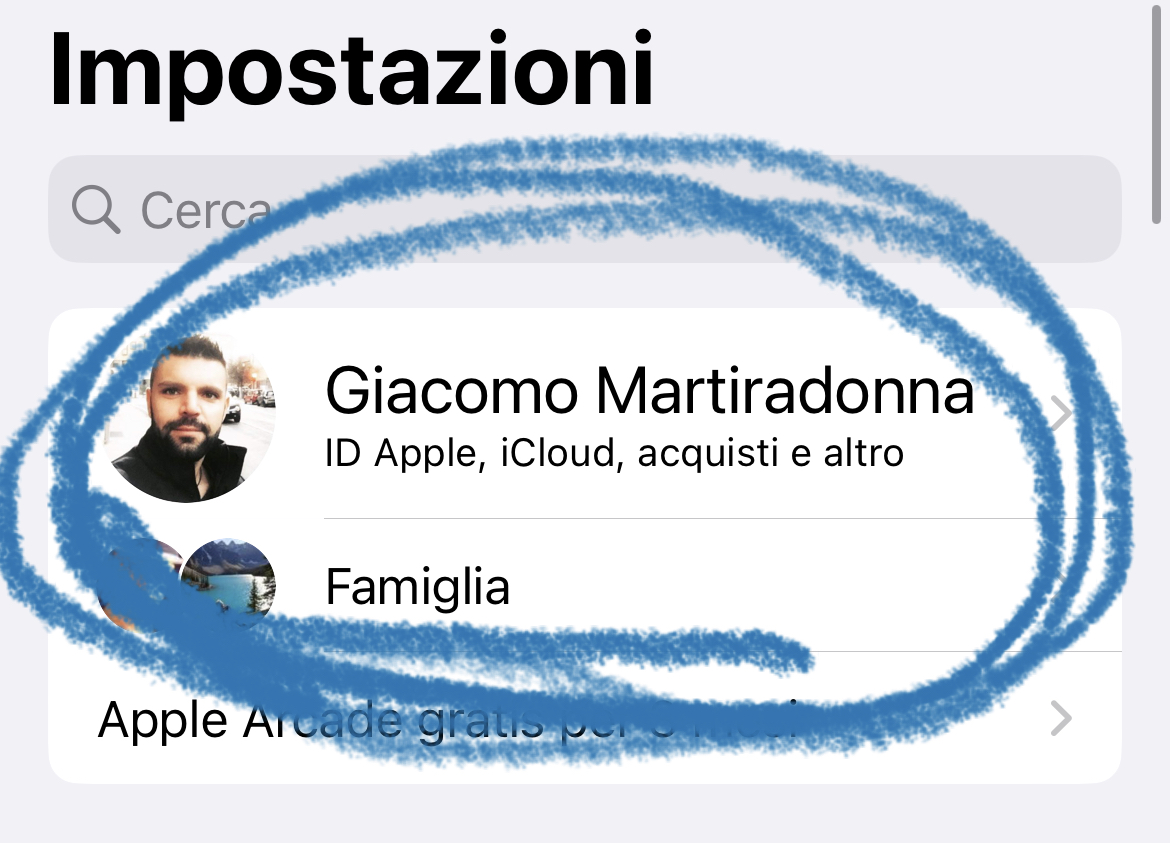Expand the Famiglia row at its right edge
Screen dimensions: 1170x843
[x=1060, y=586]
